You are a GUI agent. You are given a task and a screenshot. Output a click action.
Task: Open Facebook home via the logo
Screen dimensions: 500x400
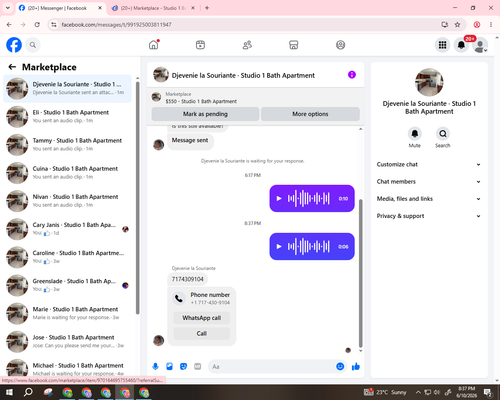[x=14, y=45]
